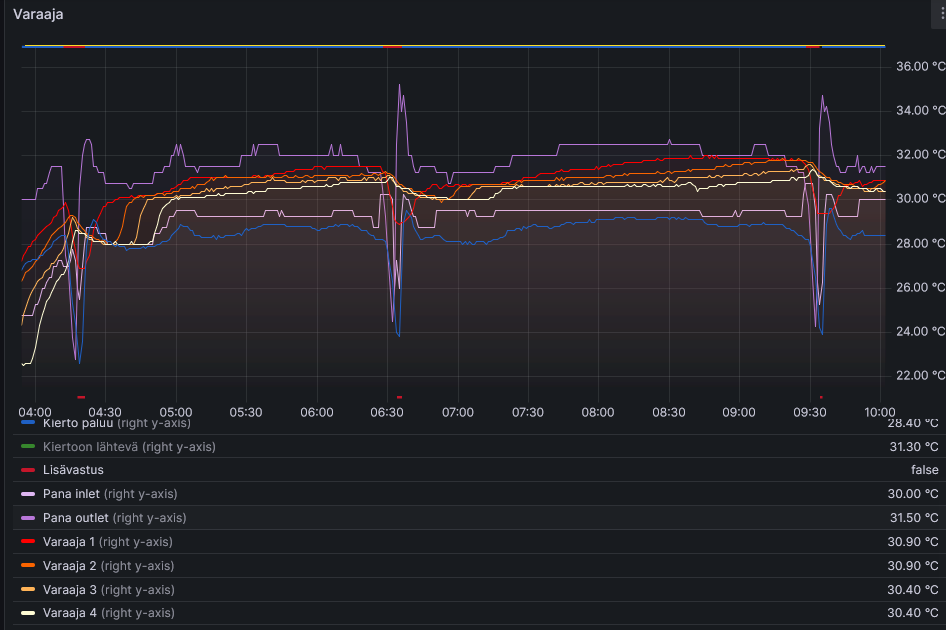Click the Varaaja panel title
Screen dimensions: 946x630
tap(38, 15)
